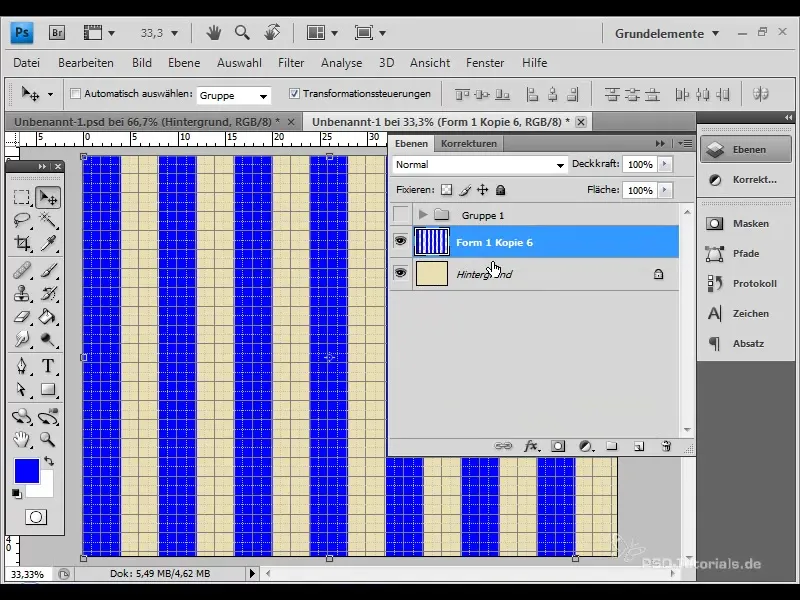
Task: Create new adjustment layer
Action: 586,446
